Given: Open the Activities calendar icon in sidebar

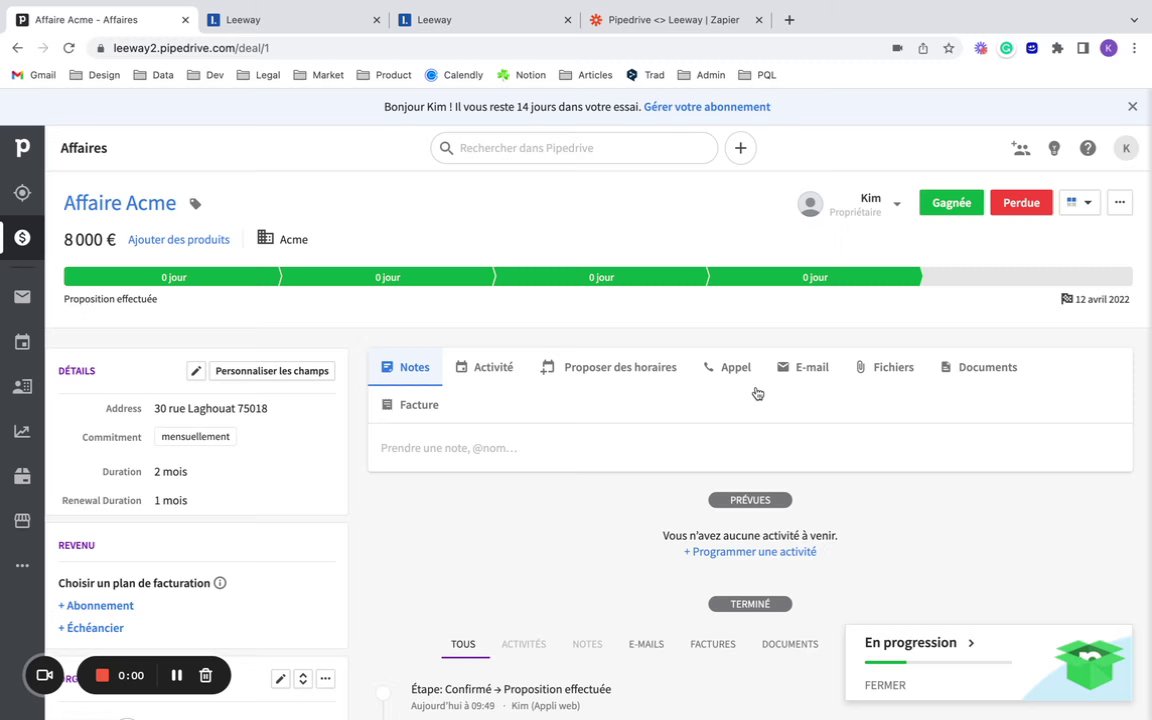Looking at the screenshot, I should pyautogui.click(x=22, y=342).
